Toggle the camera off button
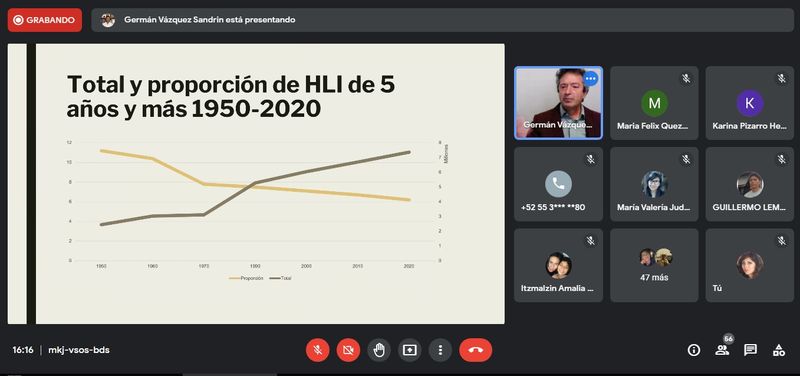 348,350
